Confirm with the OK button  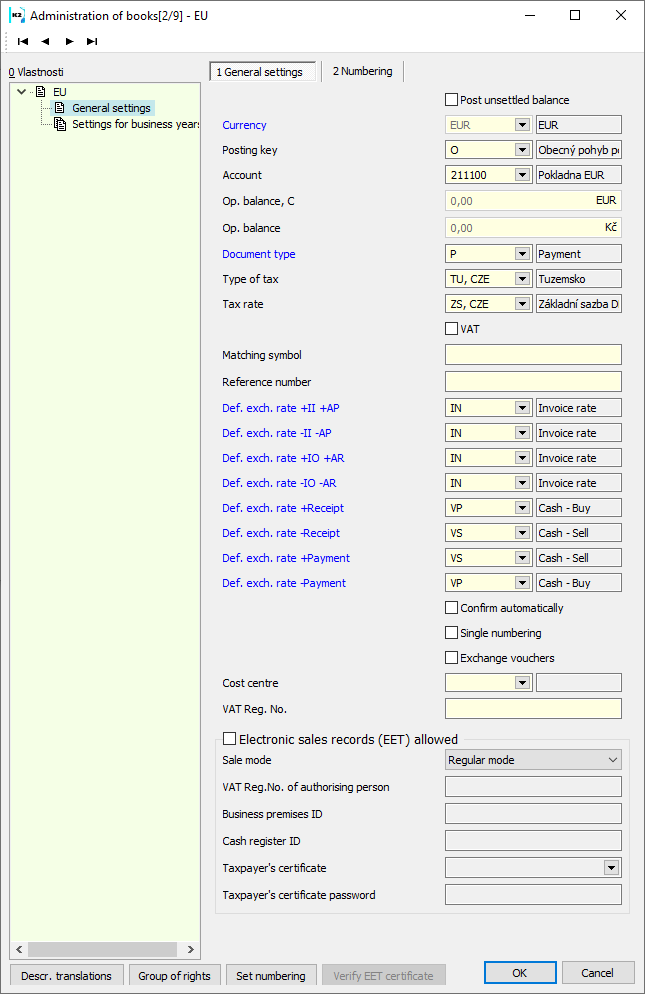point(520,973)
